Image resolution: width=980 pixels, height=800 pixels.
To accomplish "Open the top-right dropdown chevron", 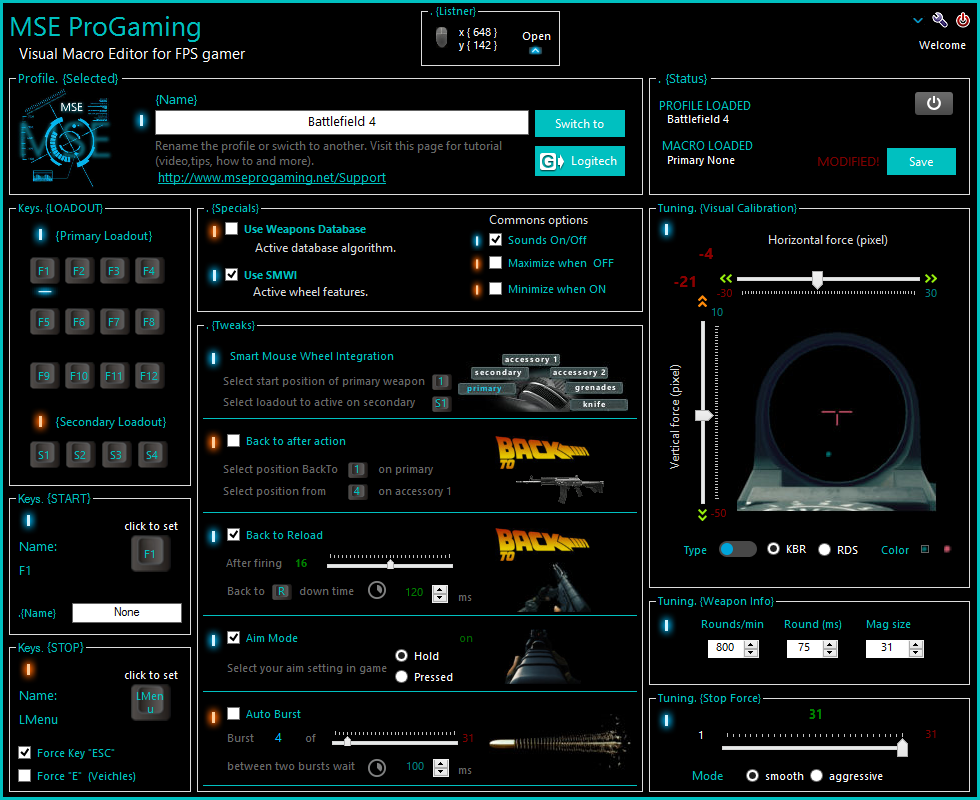I will (x=918, y=20).
